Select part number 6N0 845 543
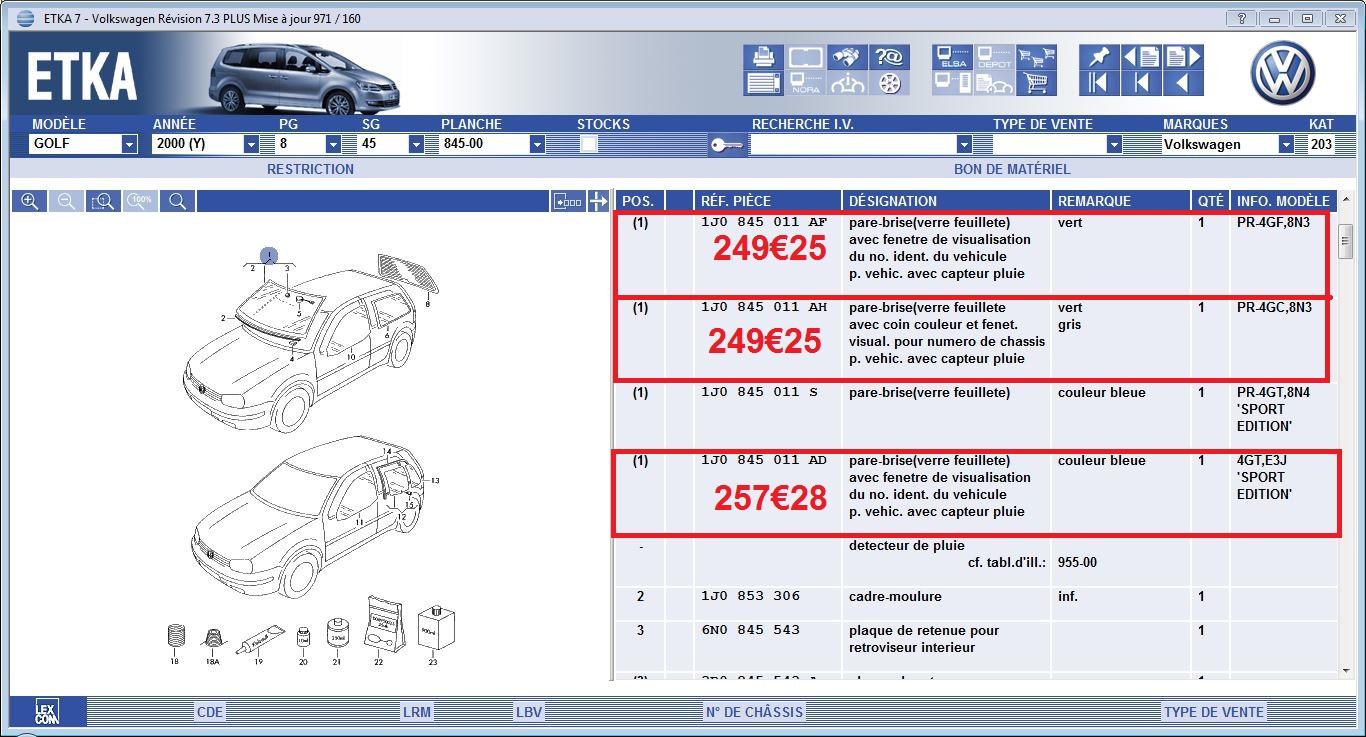This screenshot has height=737, width=1366. pos(751,631)
